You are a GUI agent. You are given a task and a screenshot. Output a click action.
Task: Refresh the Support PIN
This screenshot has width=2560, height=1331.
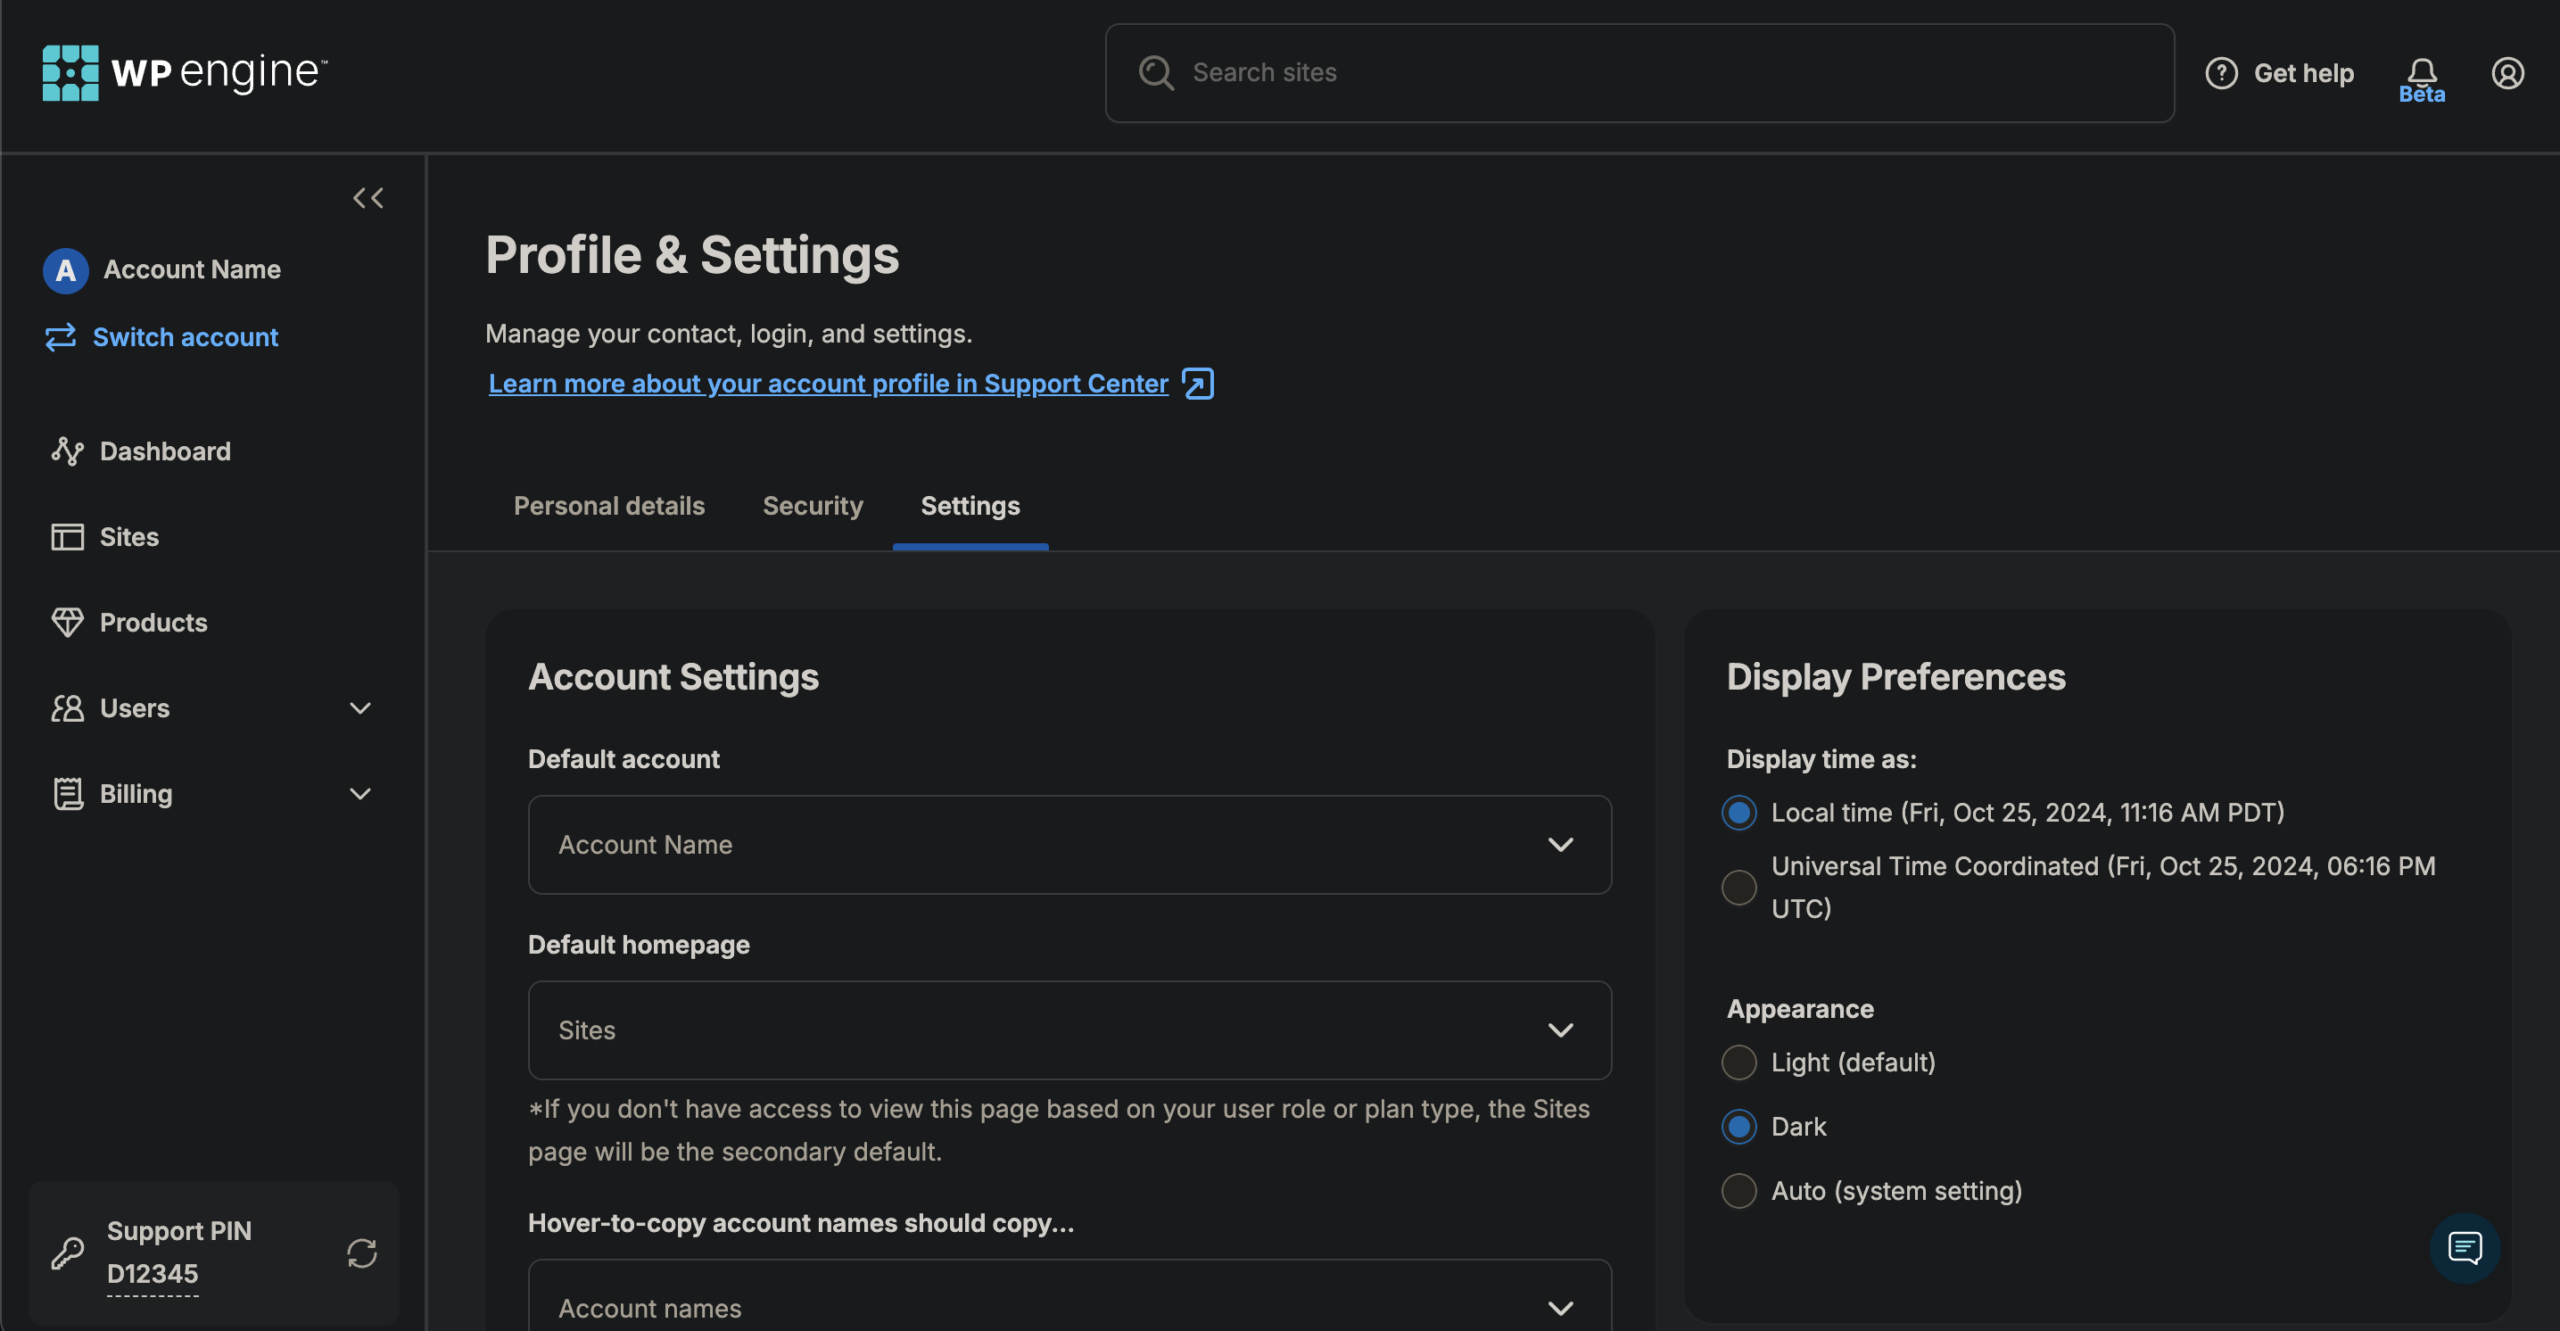[362, 1252]
